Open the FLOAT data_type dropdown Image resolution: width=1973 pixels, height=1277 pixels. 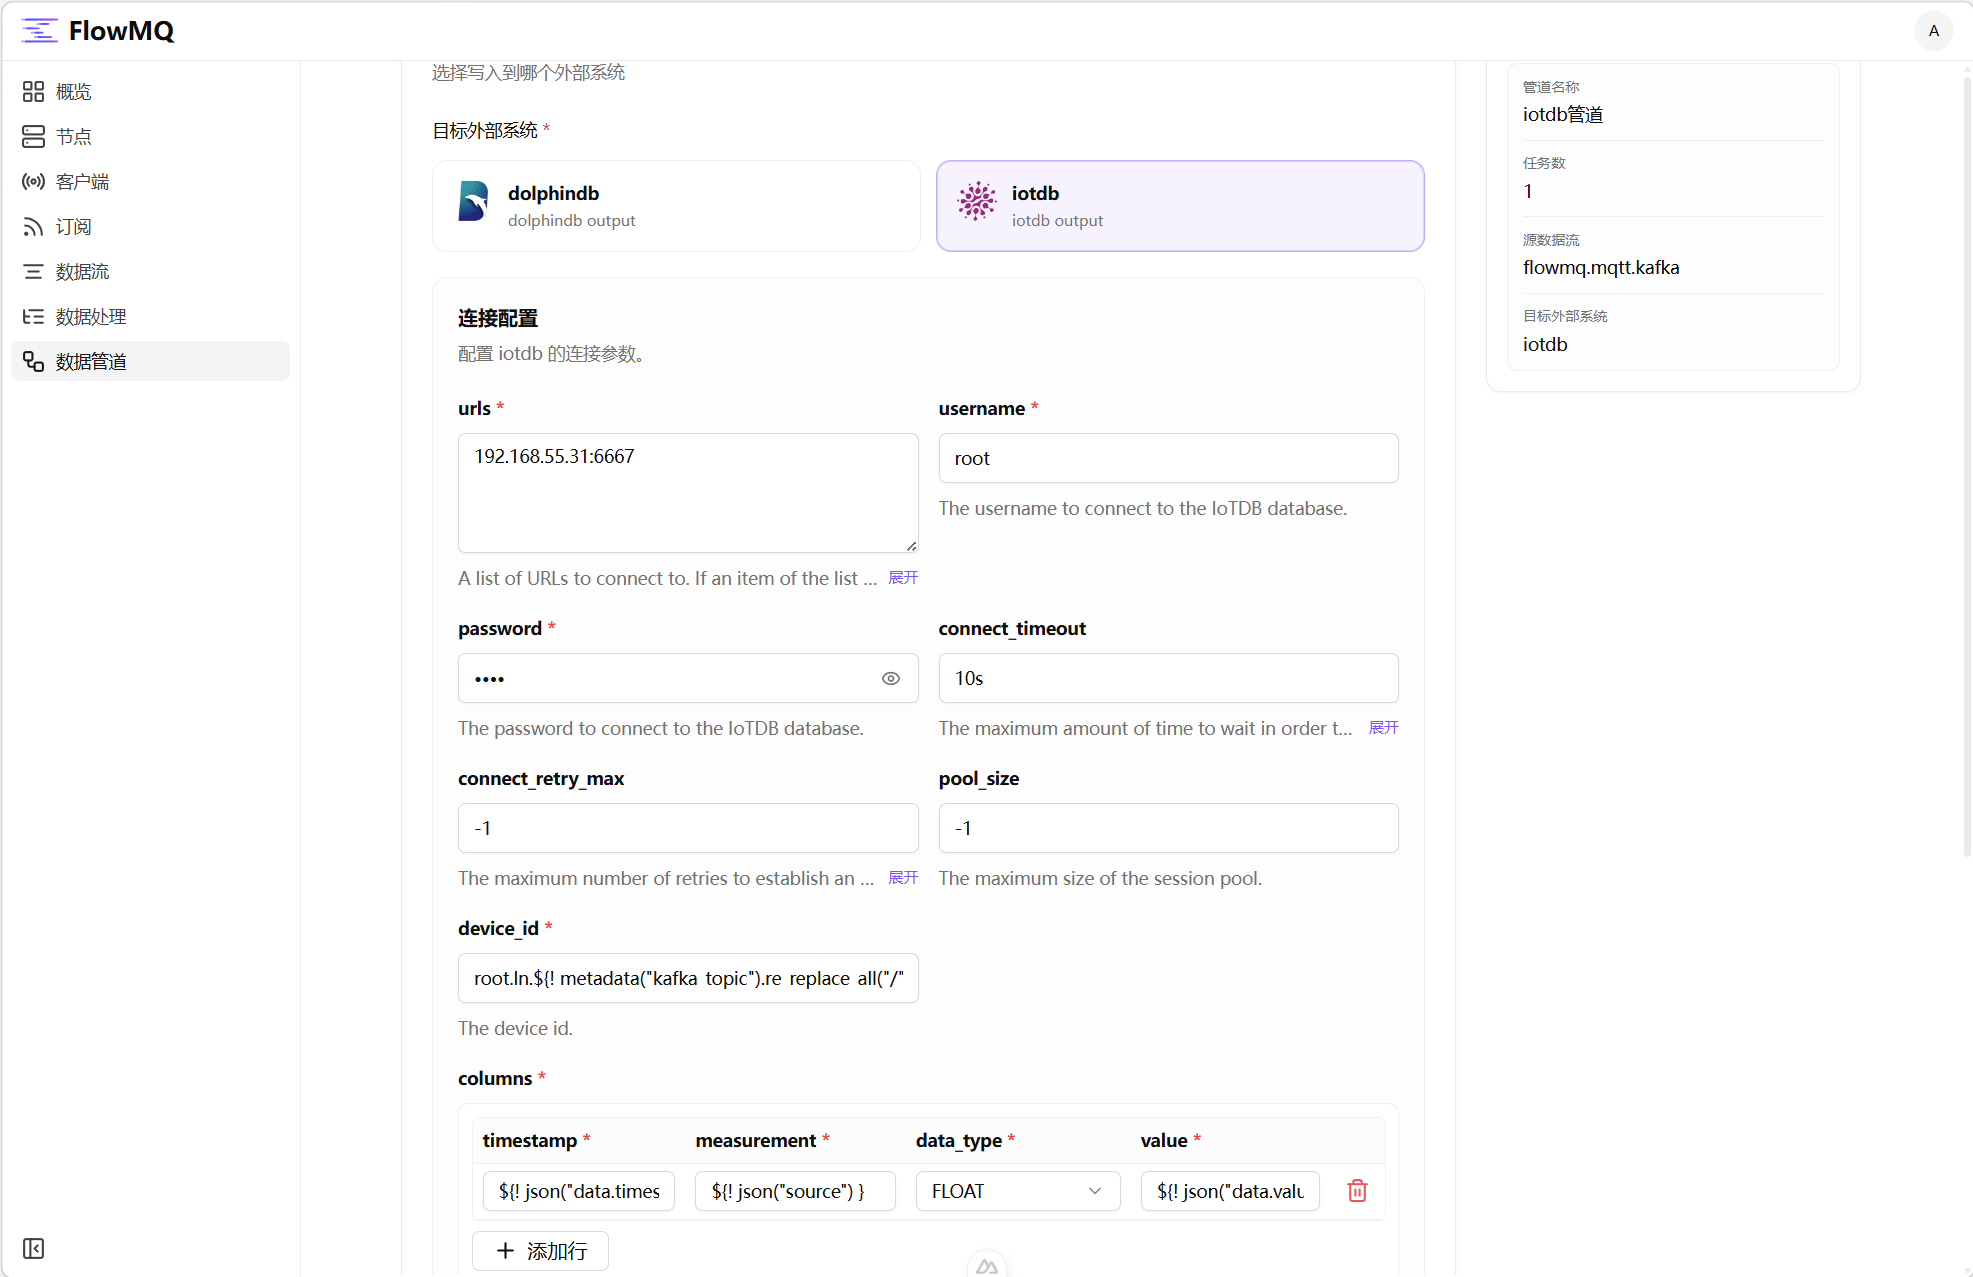(x=1016, y=1191)
